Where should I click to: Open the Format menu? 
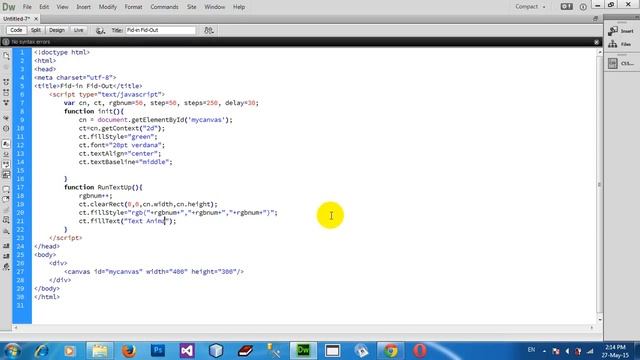pos(133,7)
